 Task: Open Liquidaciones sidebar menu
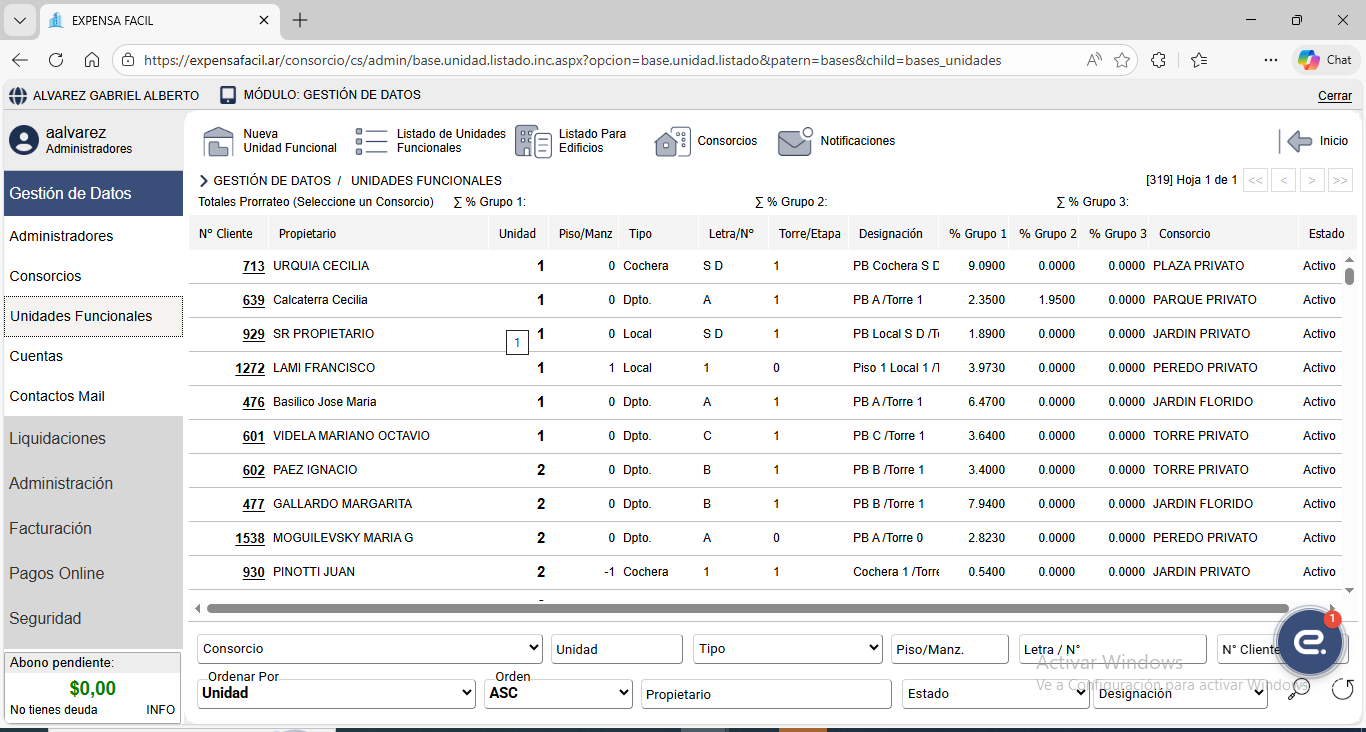[x=57, y=439]
